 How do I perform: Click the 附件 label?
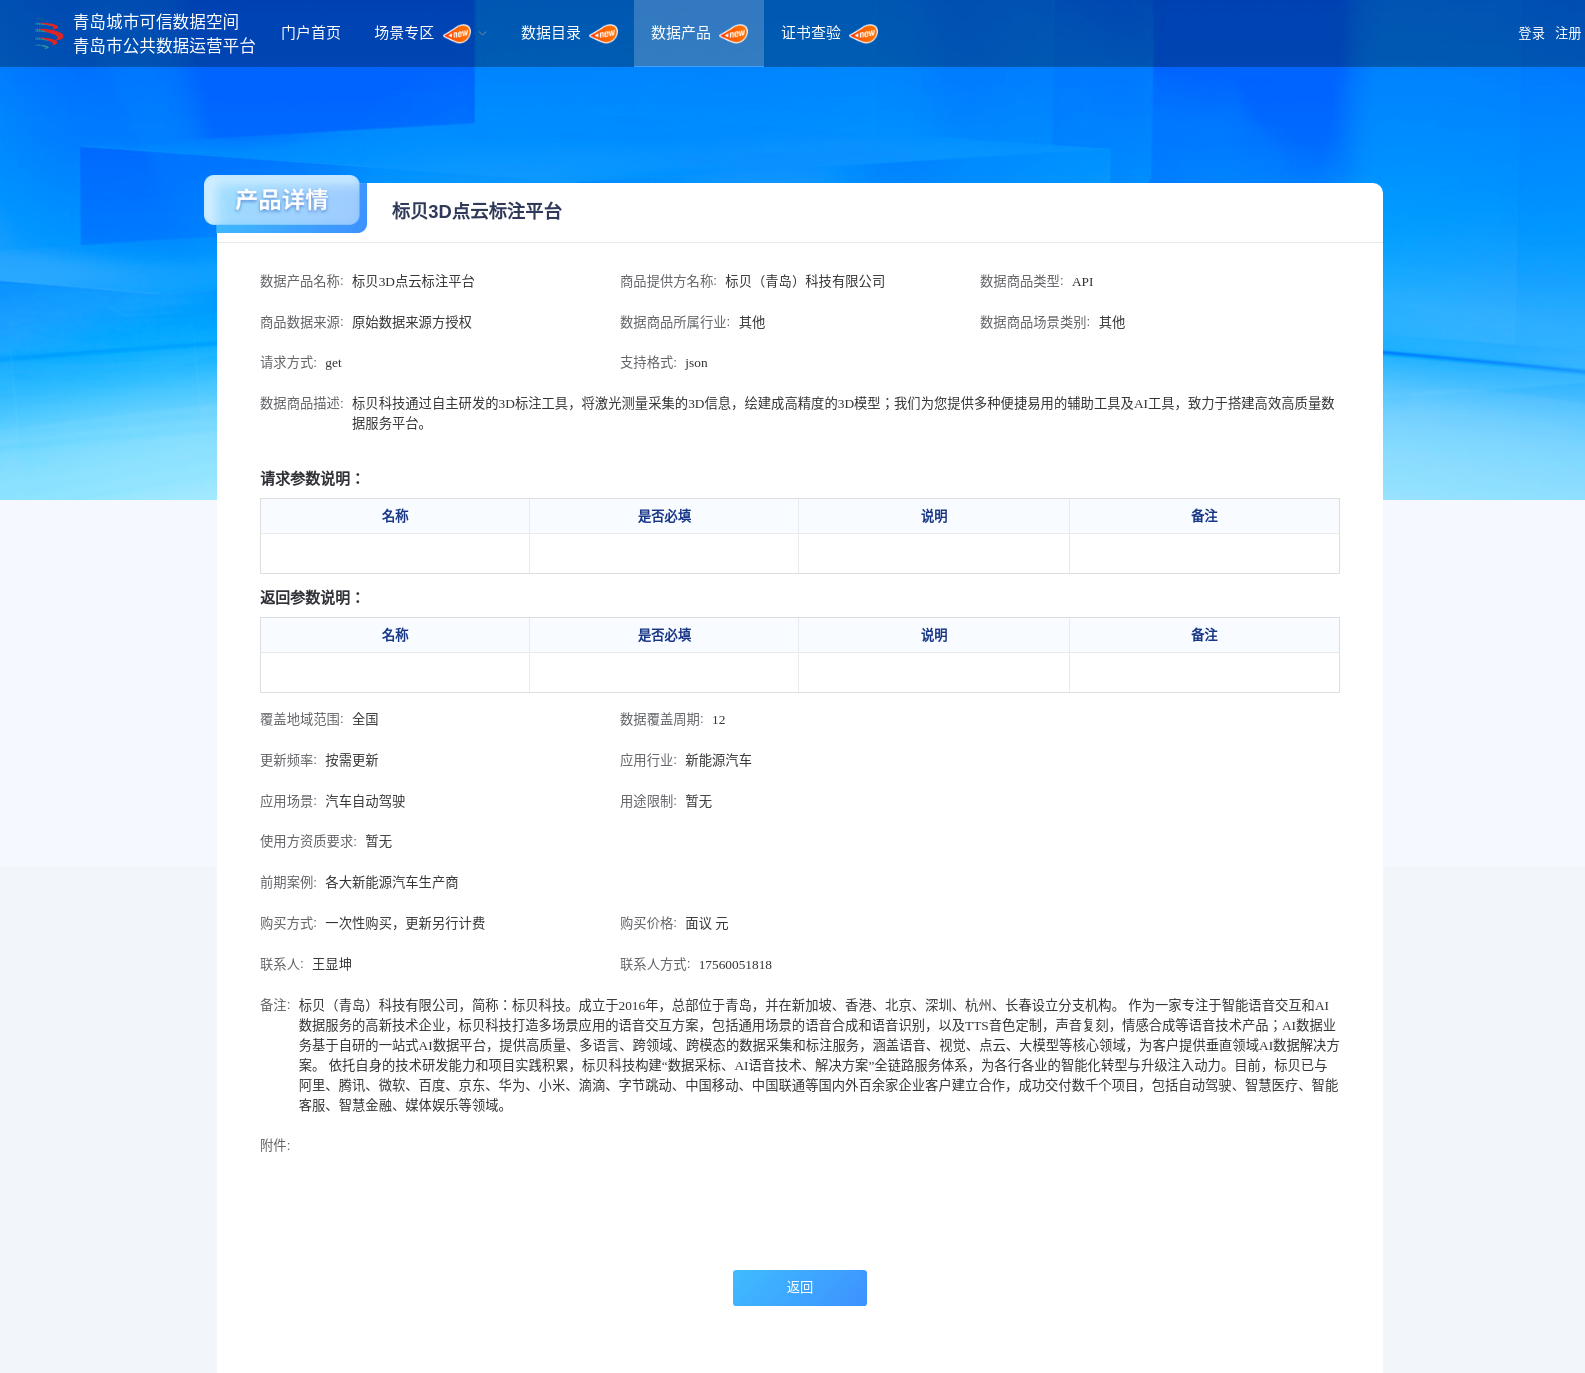tap(275, 1146)
